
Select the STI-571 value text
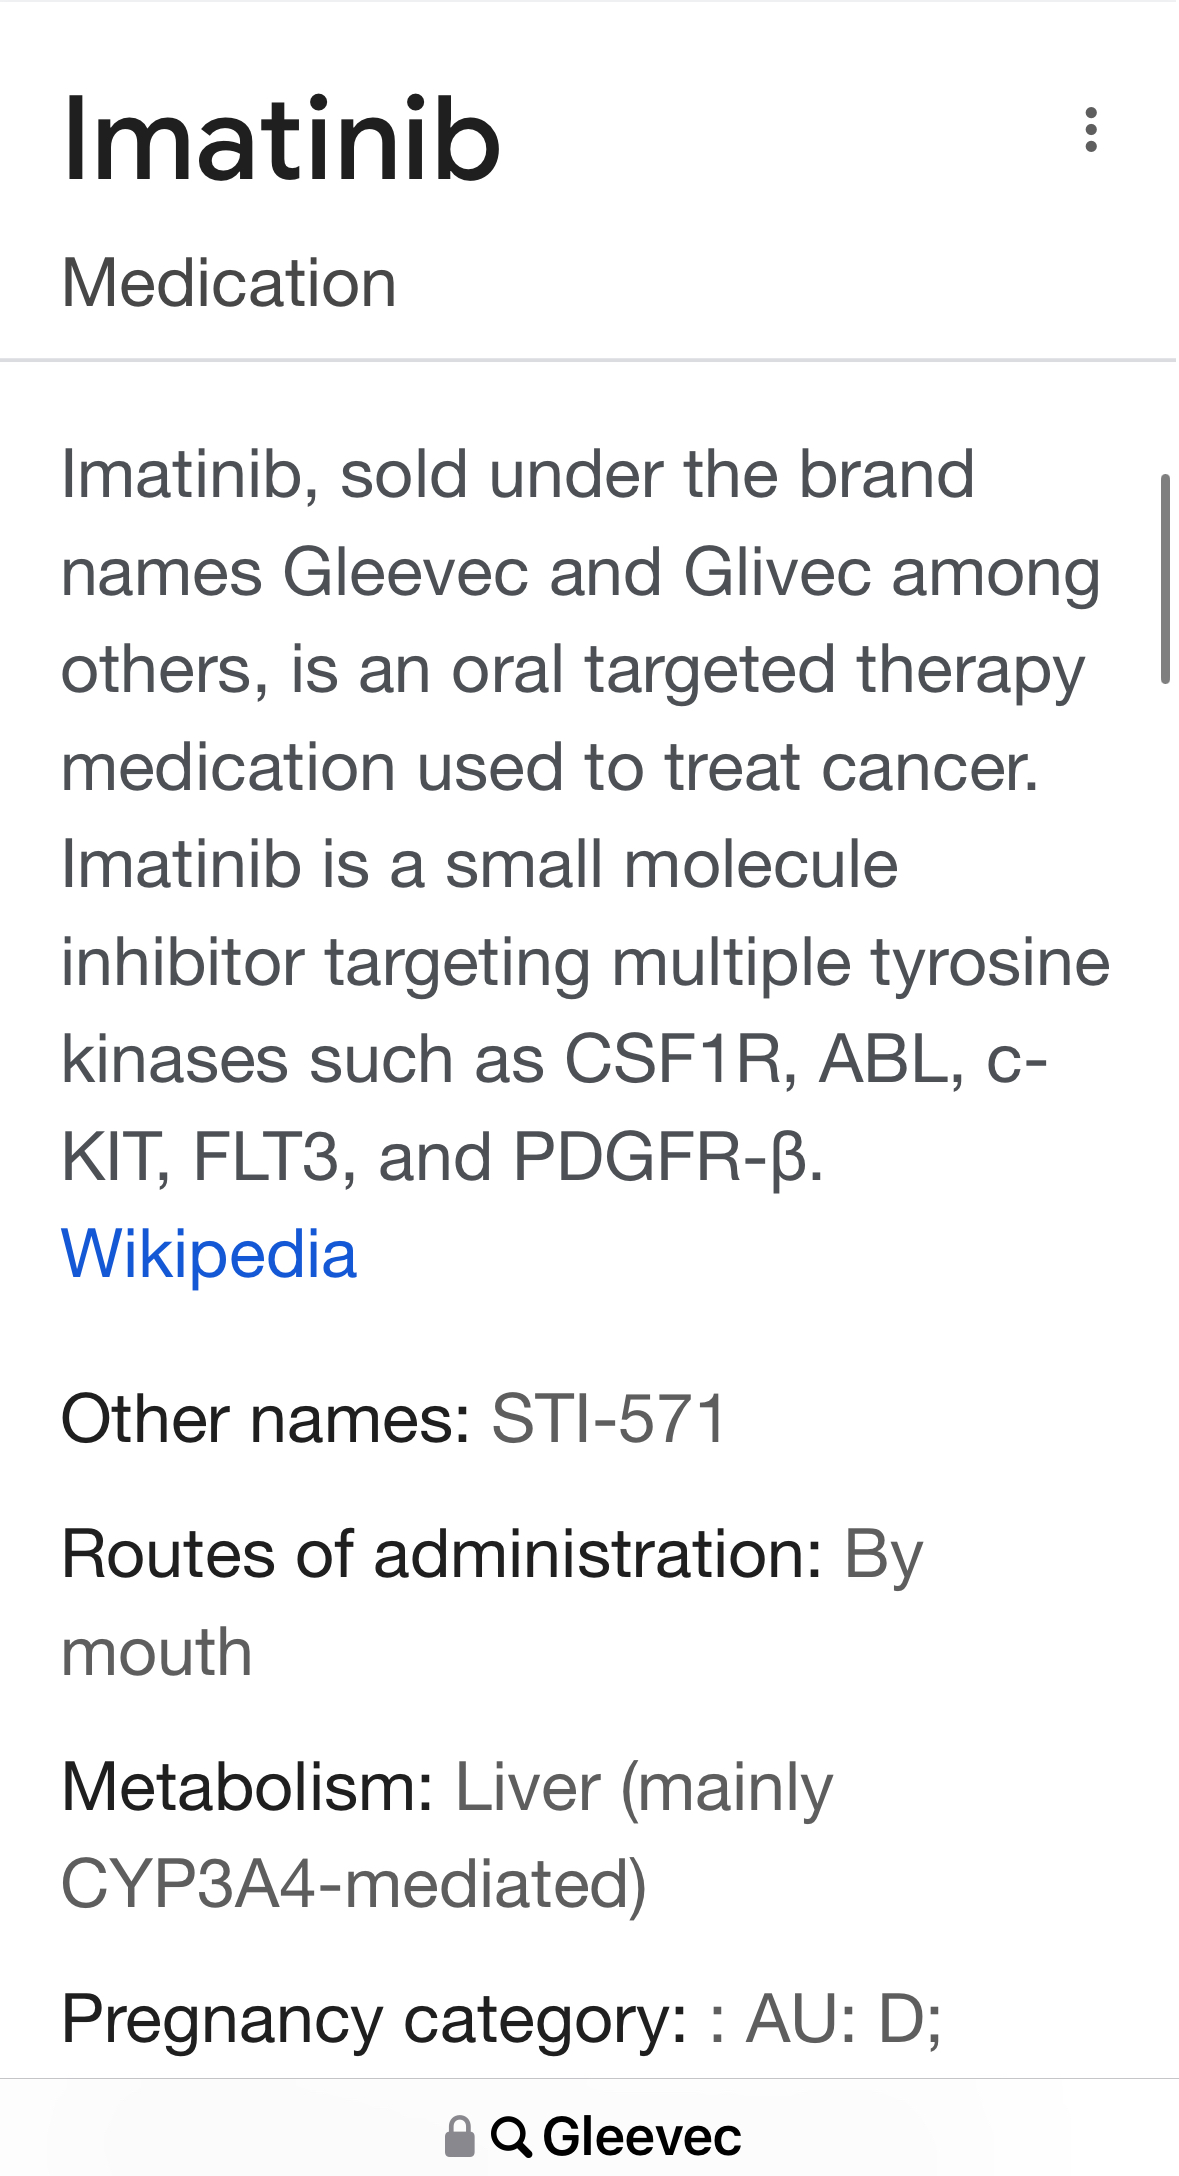coord(608,1419)
